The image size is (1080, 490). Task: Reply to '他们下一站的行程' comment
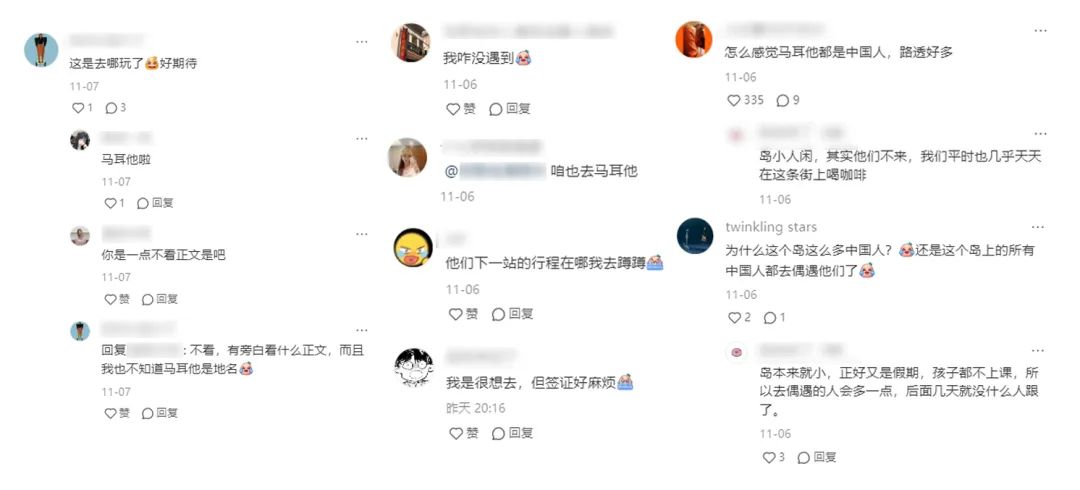coord(512,314)
